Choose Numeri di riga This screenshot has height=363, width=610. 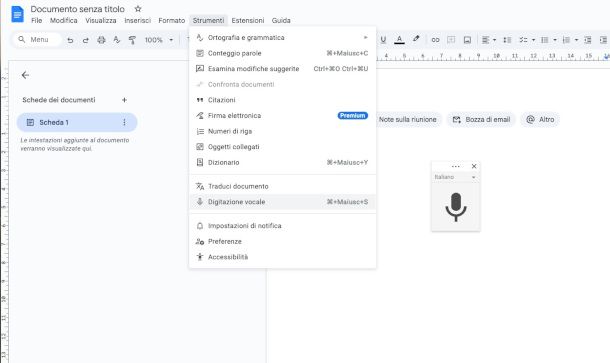[282, 131]
